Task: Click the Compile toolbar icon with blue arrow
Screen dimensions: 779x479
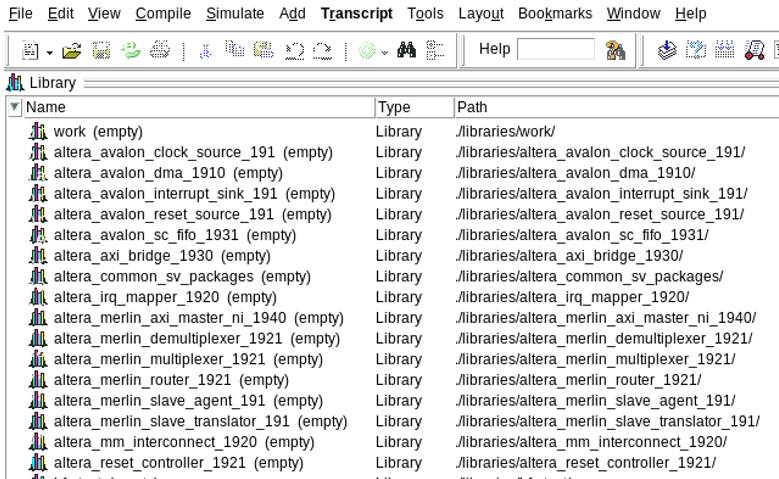Action: [x=667, y=50]
